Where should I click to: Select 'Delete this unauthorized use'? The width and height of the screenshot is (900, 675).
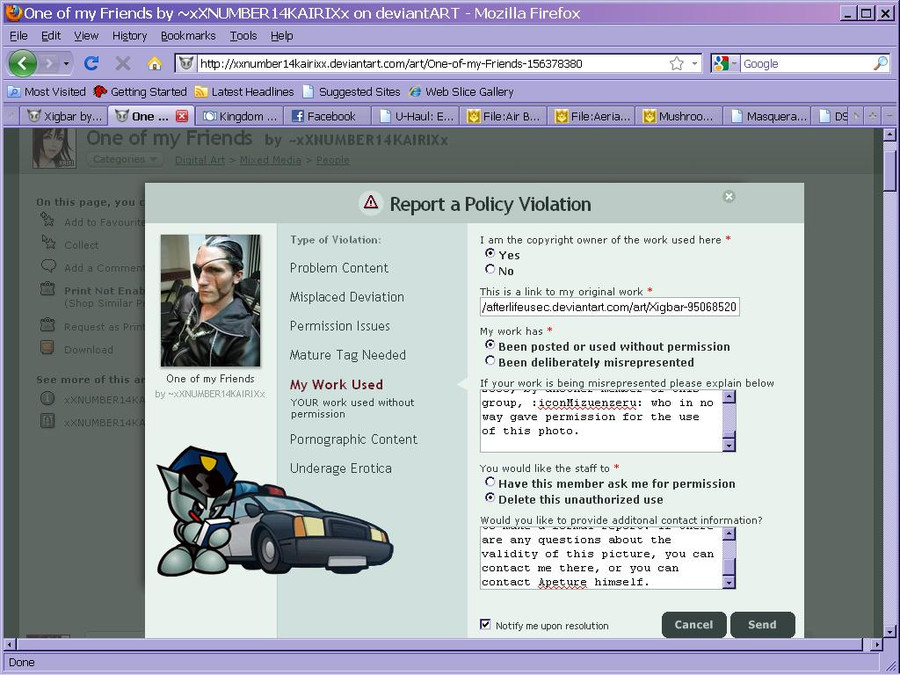click(x=490, y=498)
